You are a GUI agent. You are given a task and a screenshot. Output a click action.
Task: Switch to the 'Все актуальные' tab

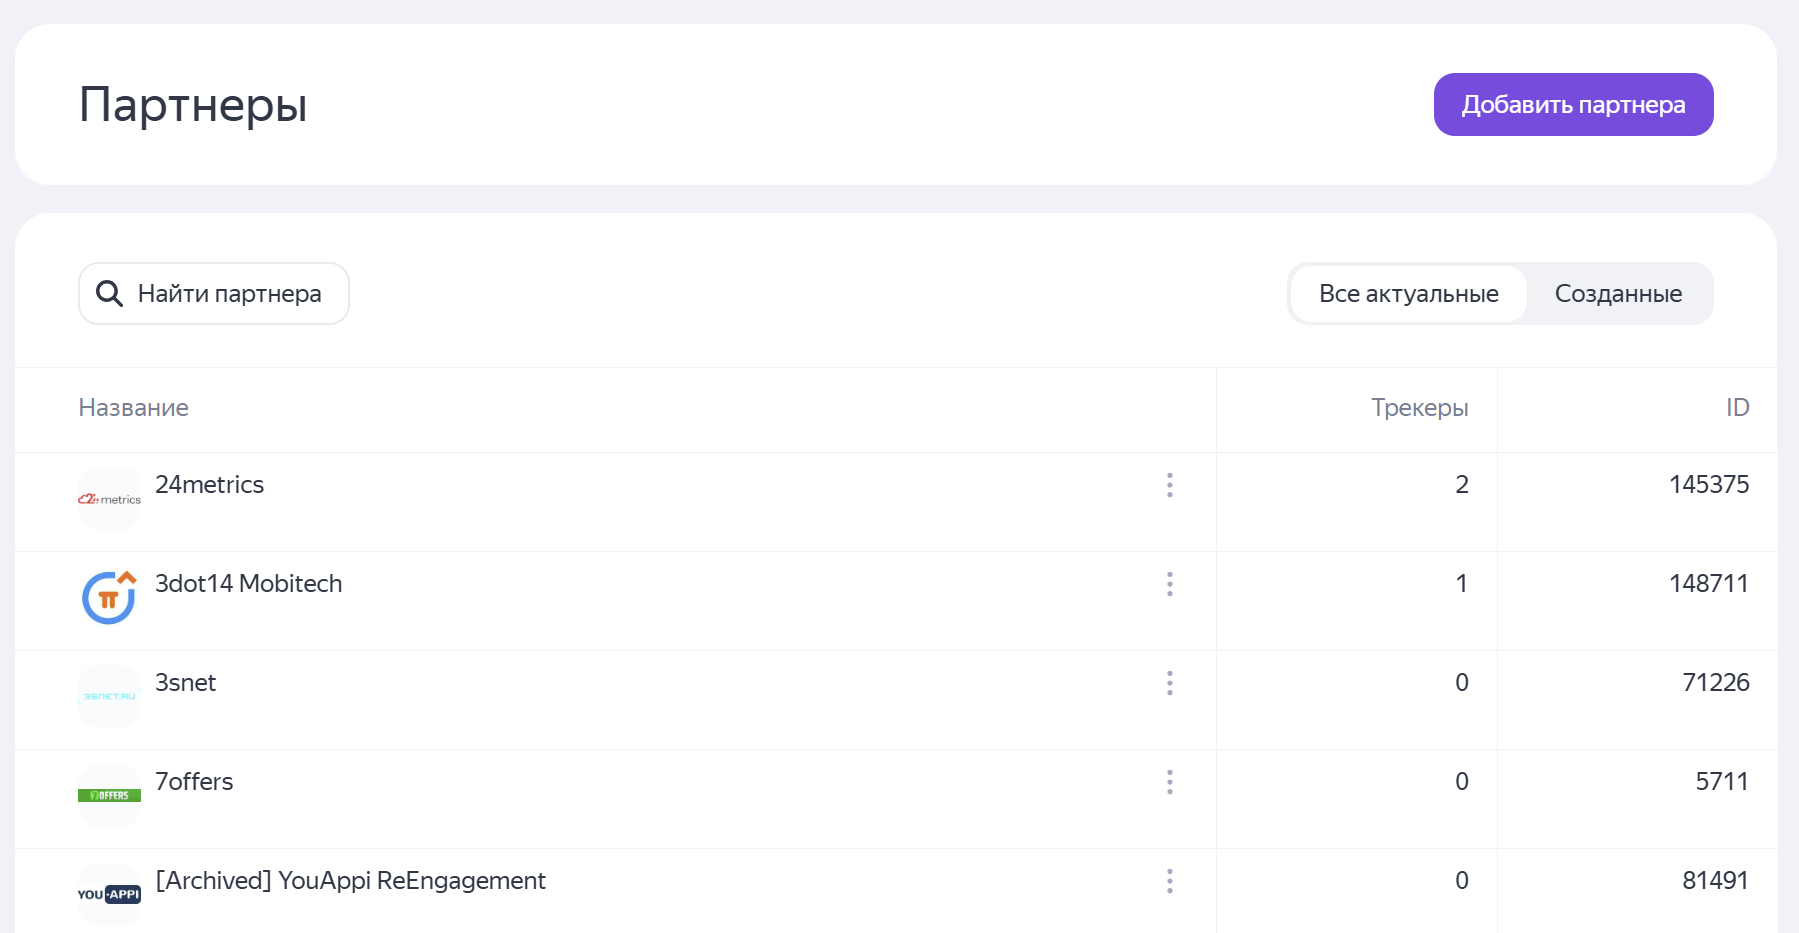(x=1408, y=294)
